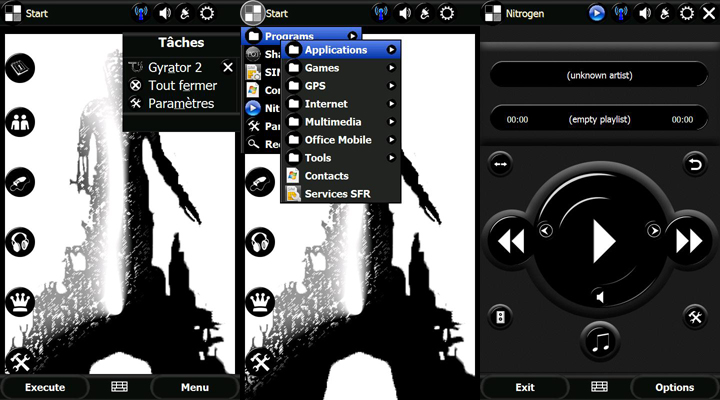
Task: Expand the GPS submenu arrow
Action: tap(391, 85)
